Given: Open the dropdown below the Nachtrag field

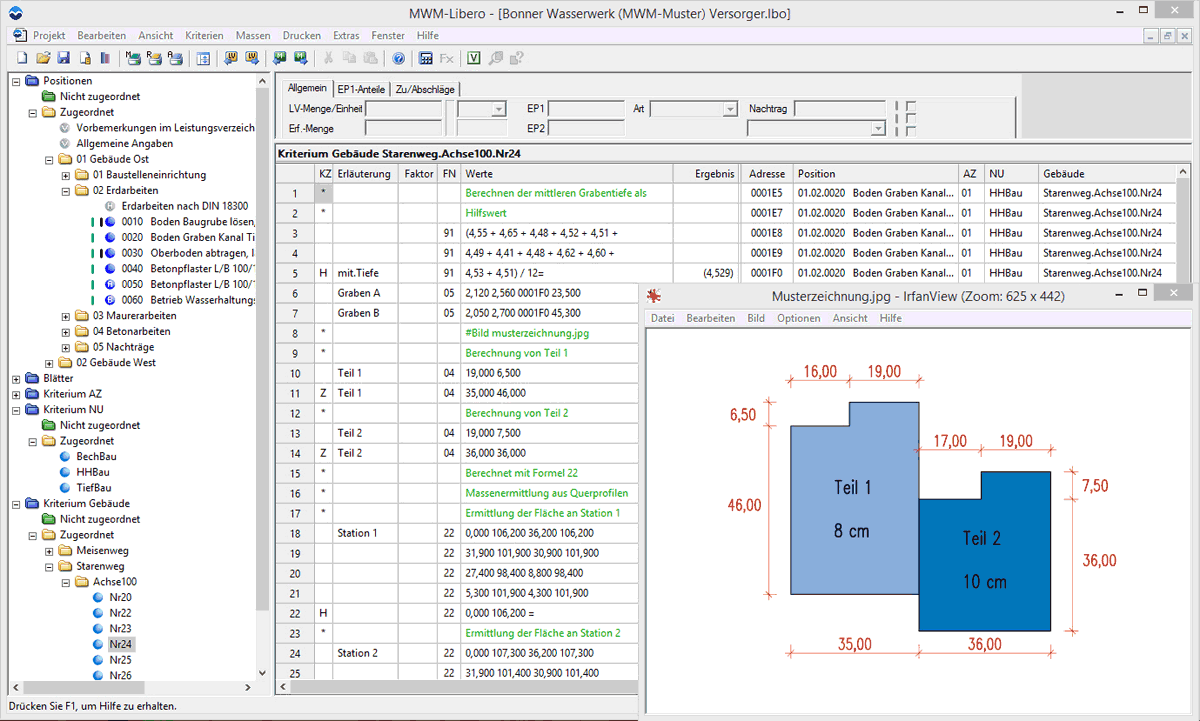Looking at the screenshot, I should (878, 128).
